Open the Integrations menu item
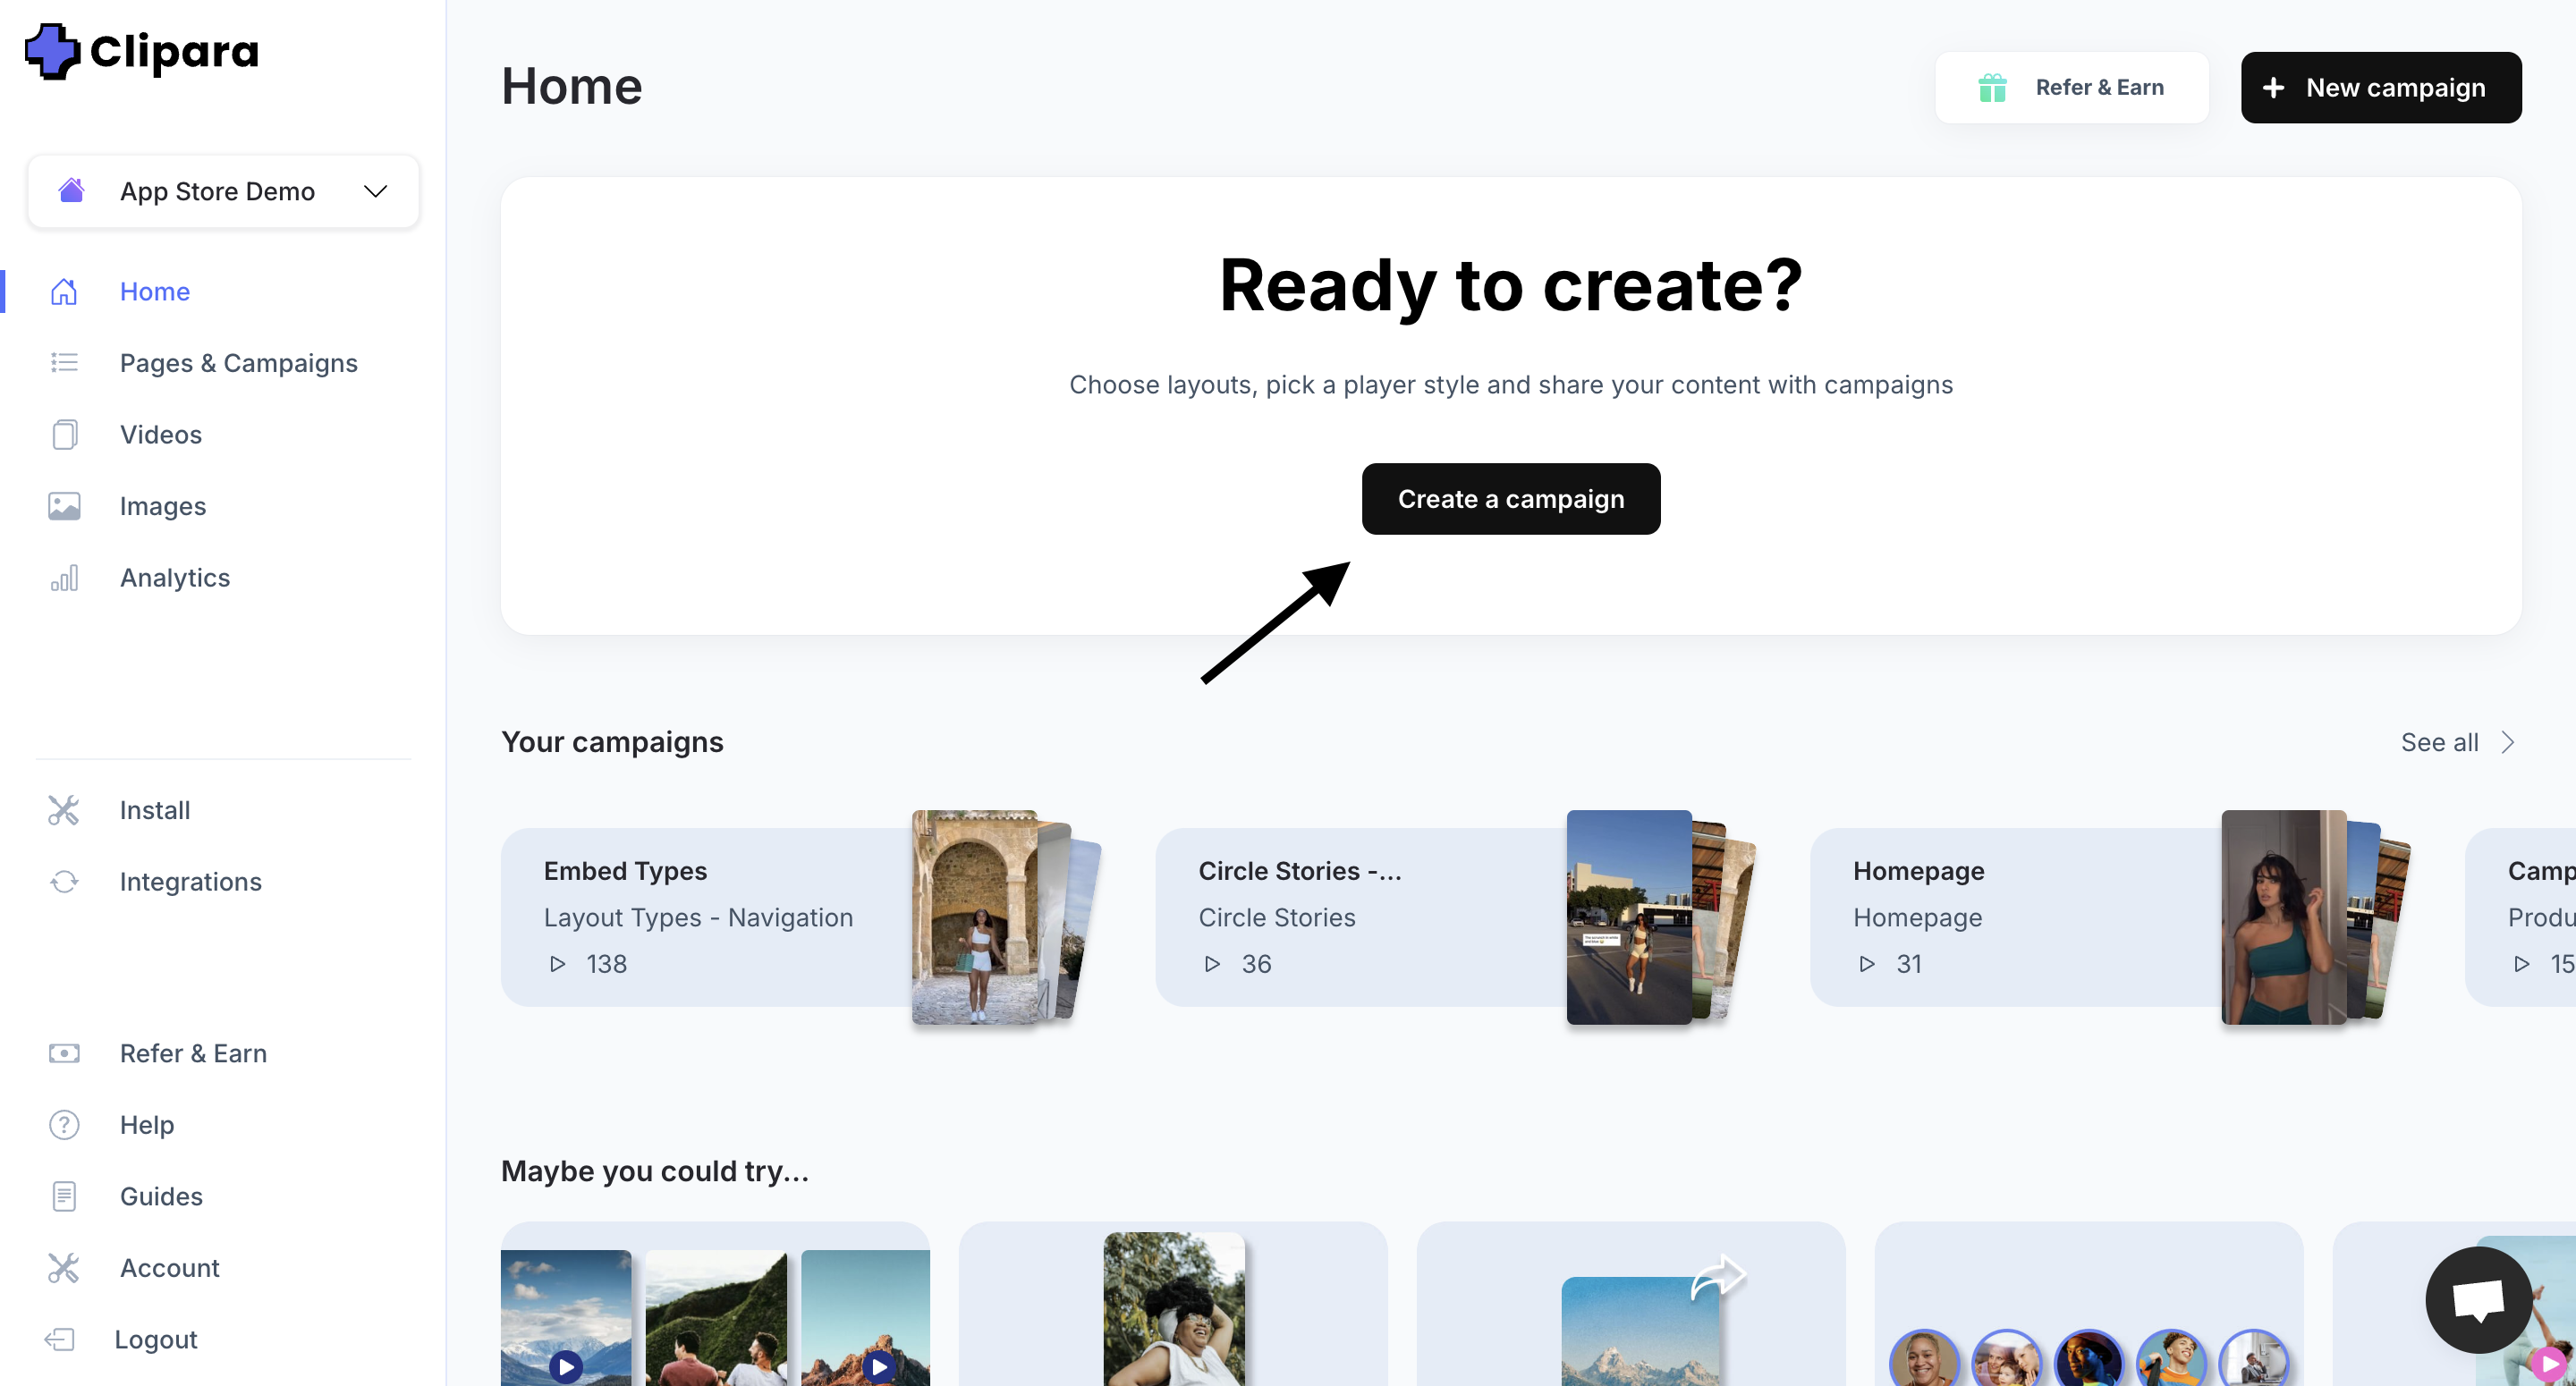This screenshot has width=2576, height=1386. coord(191,881)
